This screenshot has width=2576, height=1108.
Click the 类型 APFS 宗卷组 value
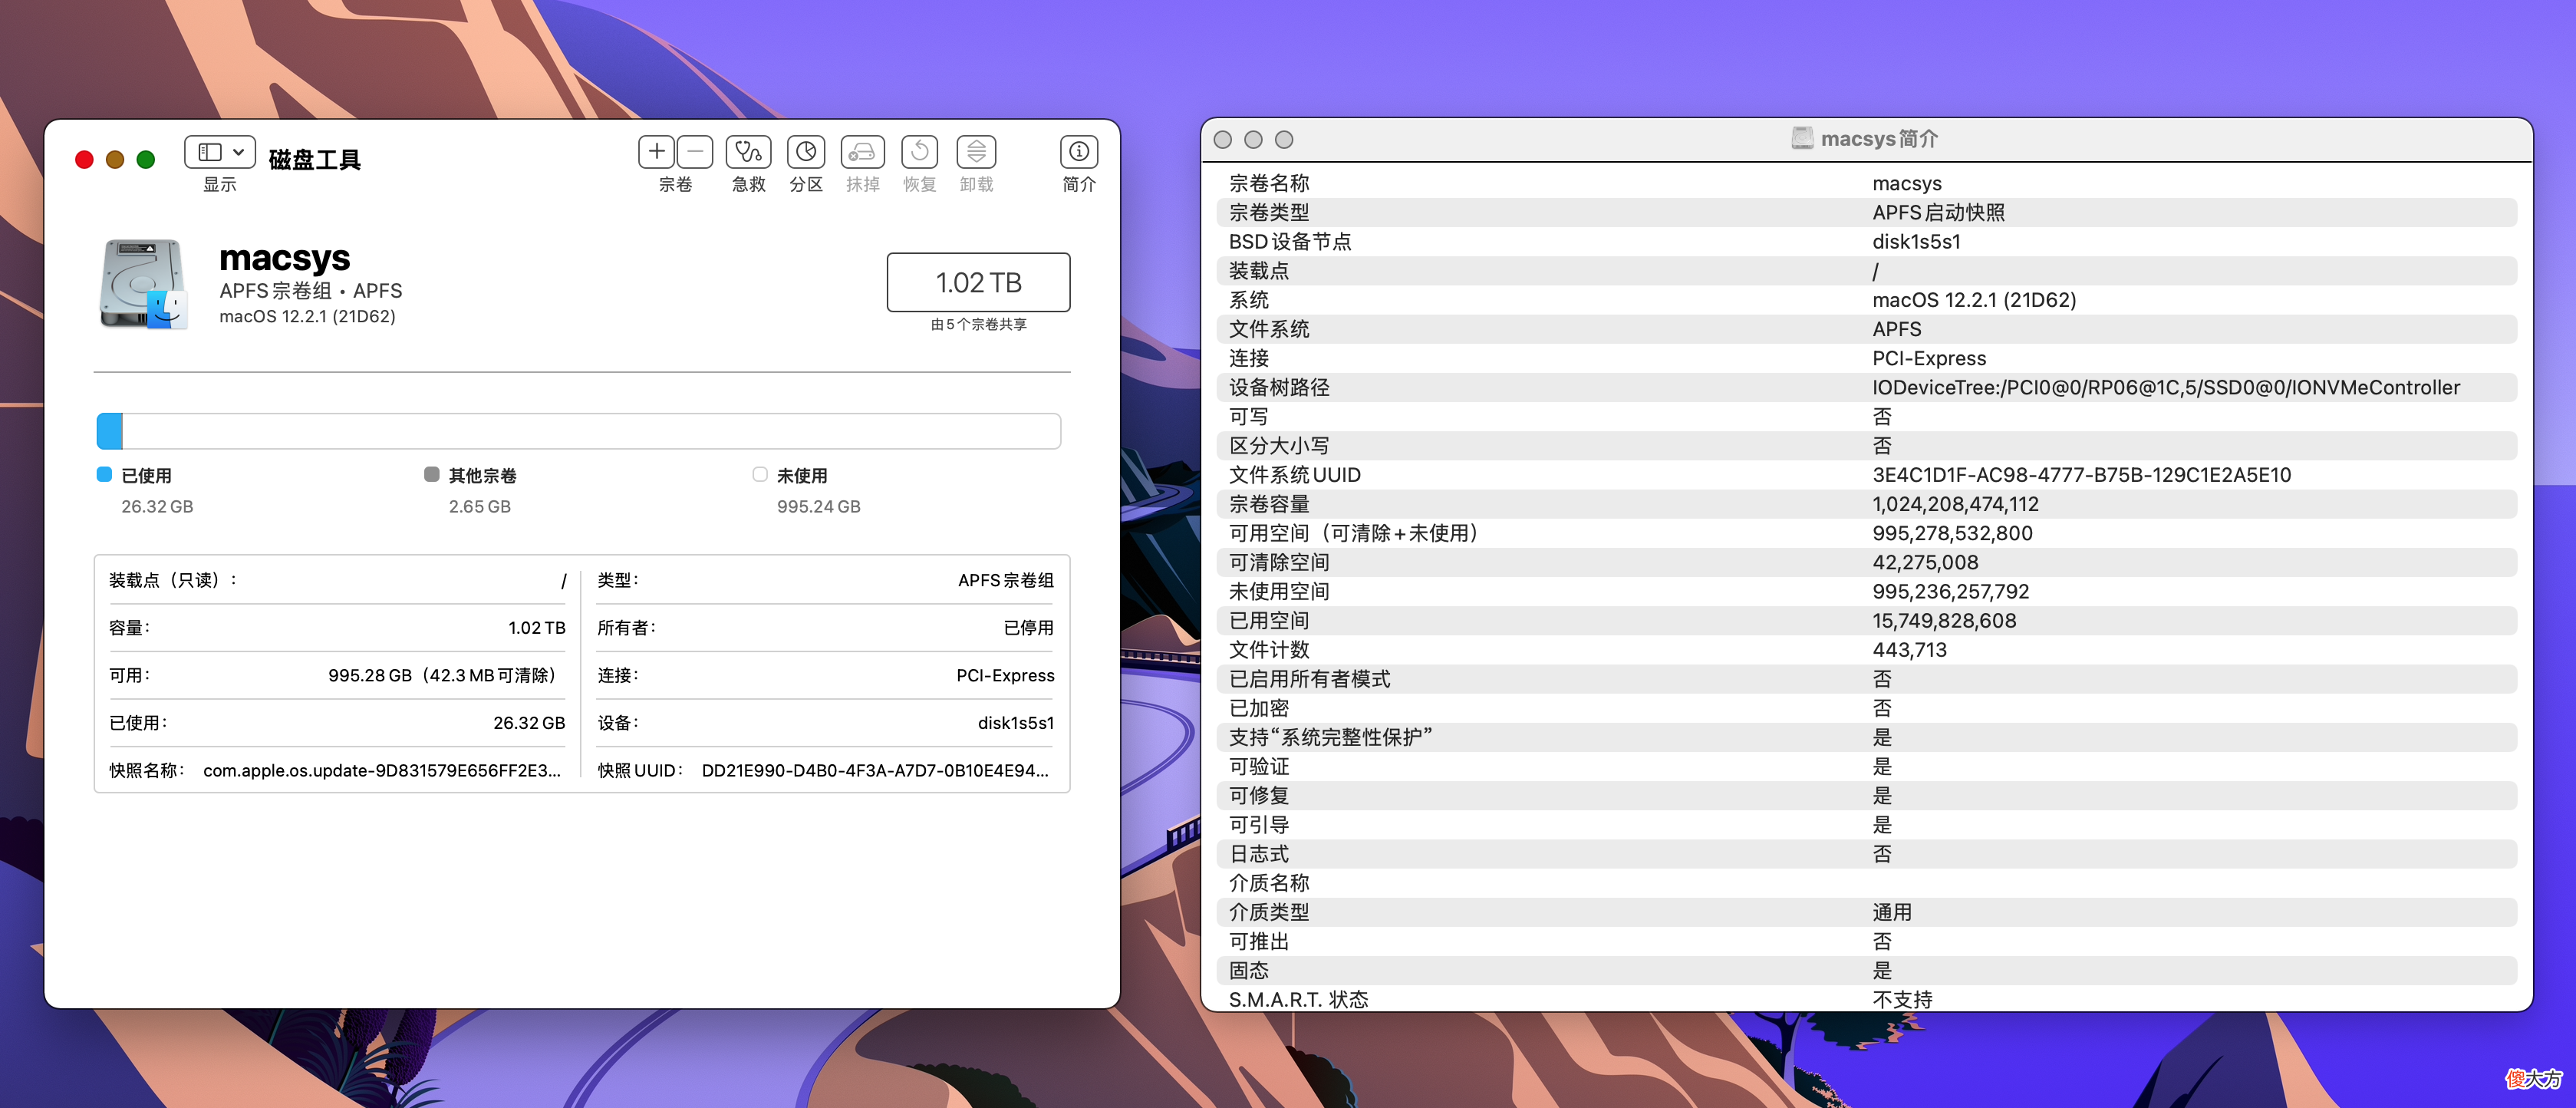[x=1005, y=581]
